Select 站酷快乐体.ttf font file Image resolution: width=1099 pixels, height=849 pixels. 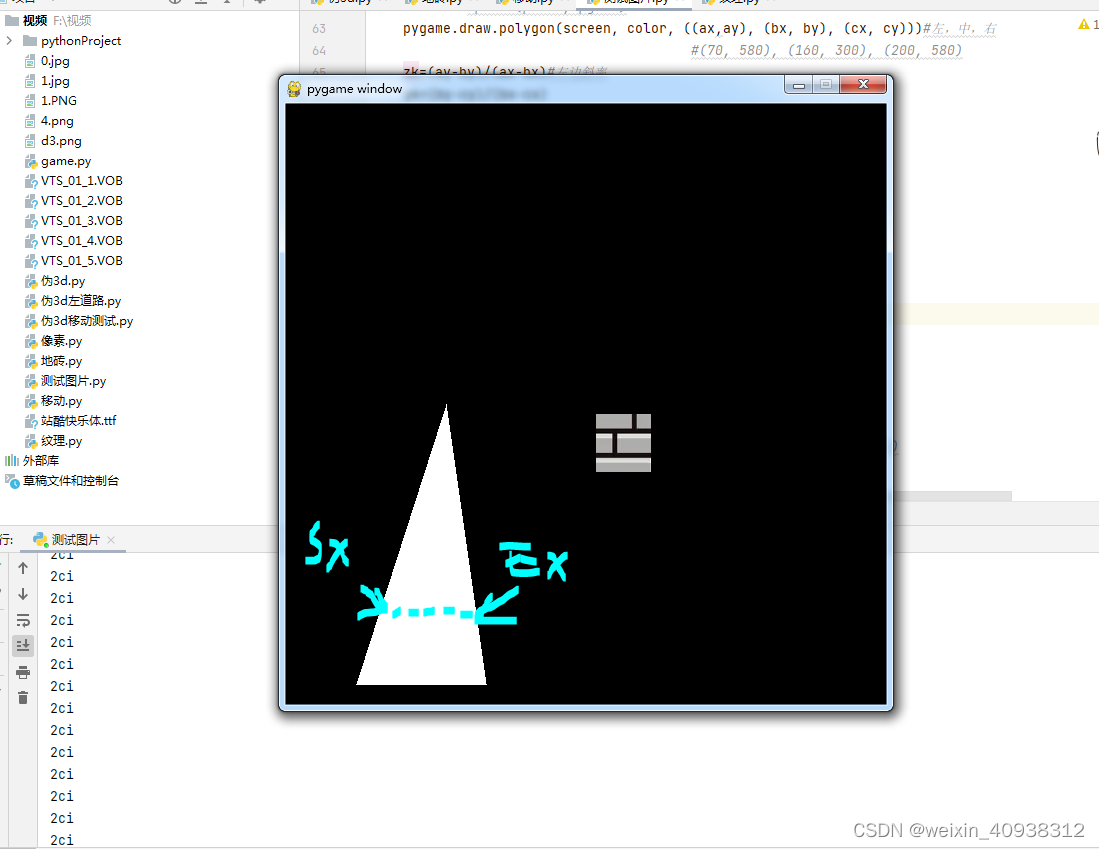point(70,421)
